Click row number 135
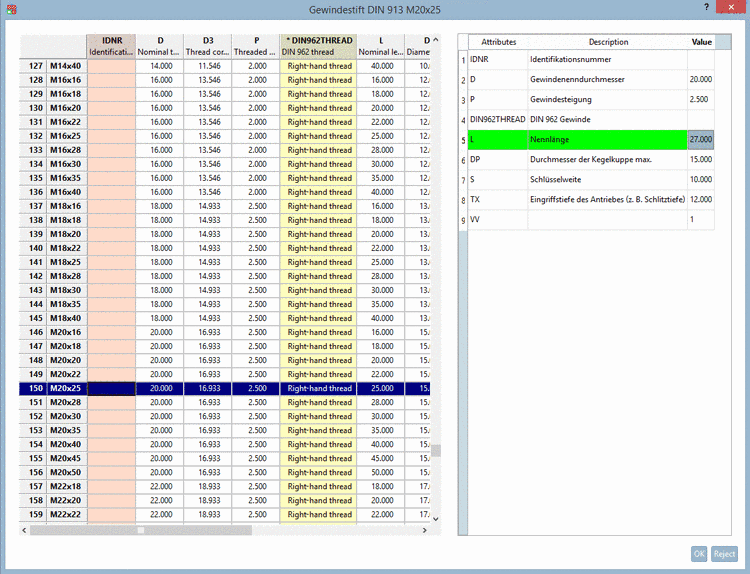 tap(33, 178)
